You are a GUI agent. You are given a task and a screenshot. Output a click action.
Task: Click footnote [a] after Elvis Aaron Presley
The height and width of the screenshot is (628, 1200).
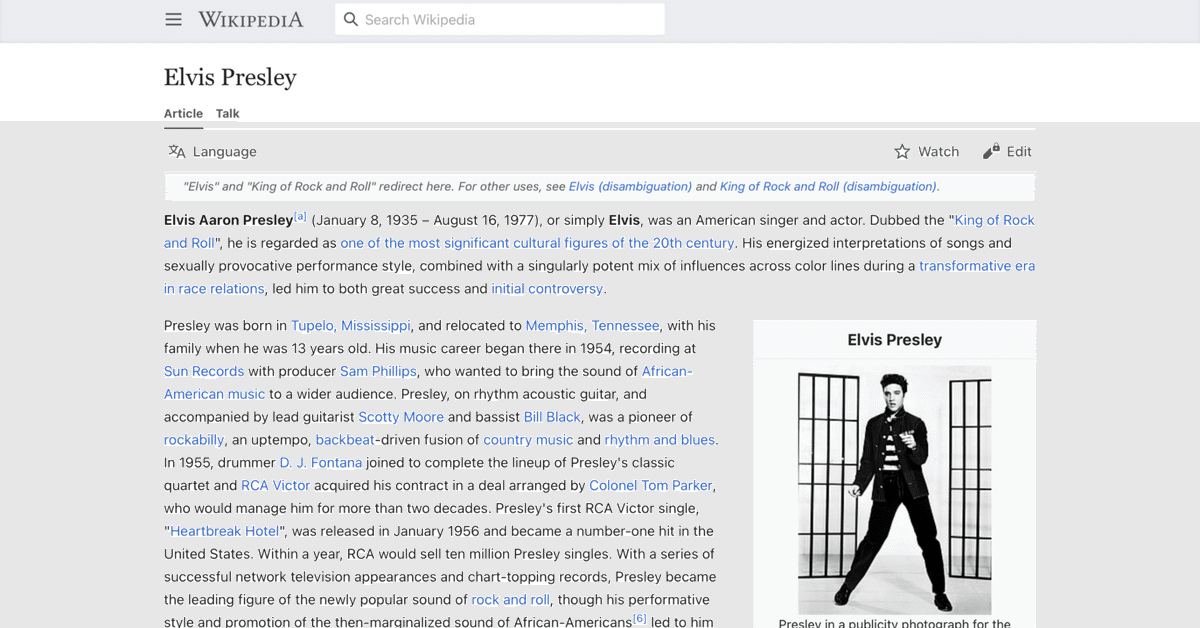point(300,217)
